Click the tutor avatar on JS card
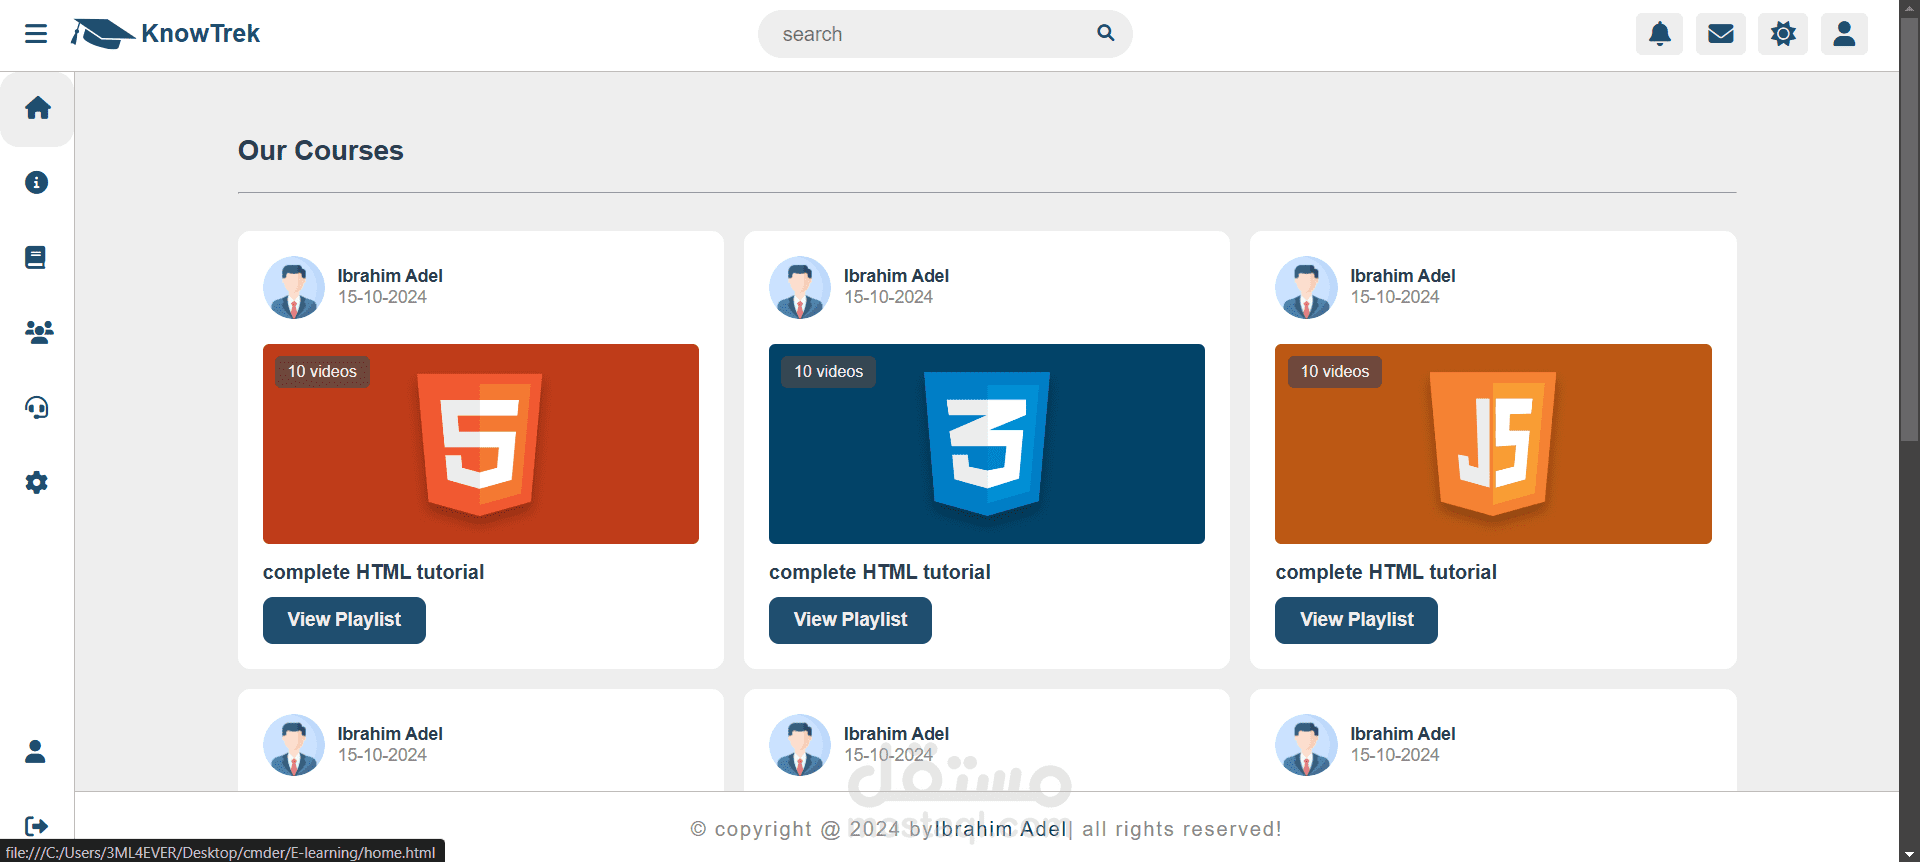This screenshot has width=1920, height=862. point(1306,288)
